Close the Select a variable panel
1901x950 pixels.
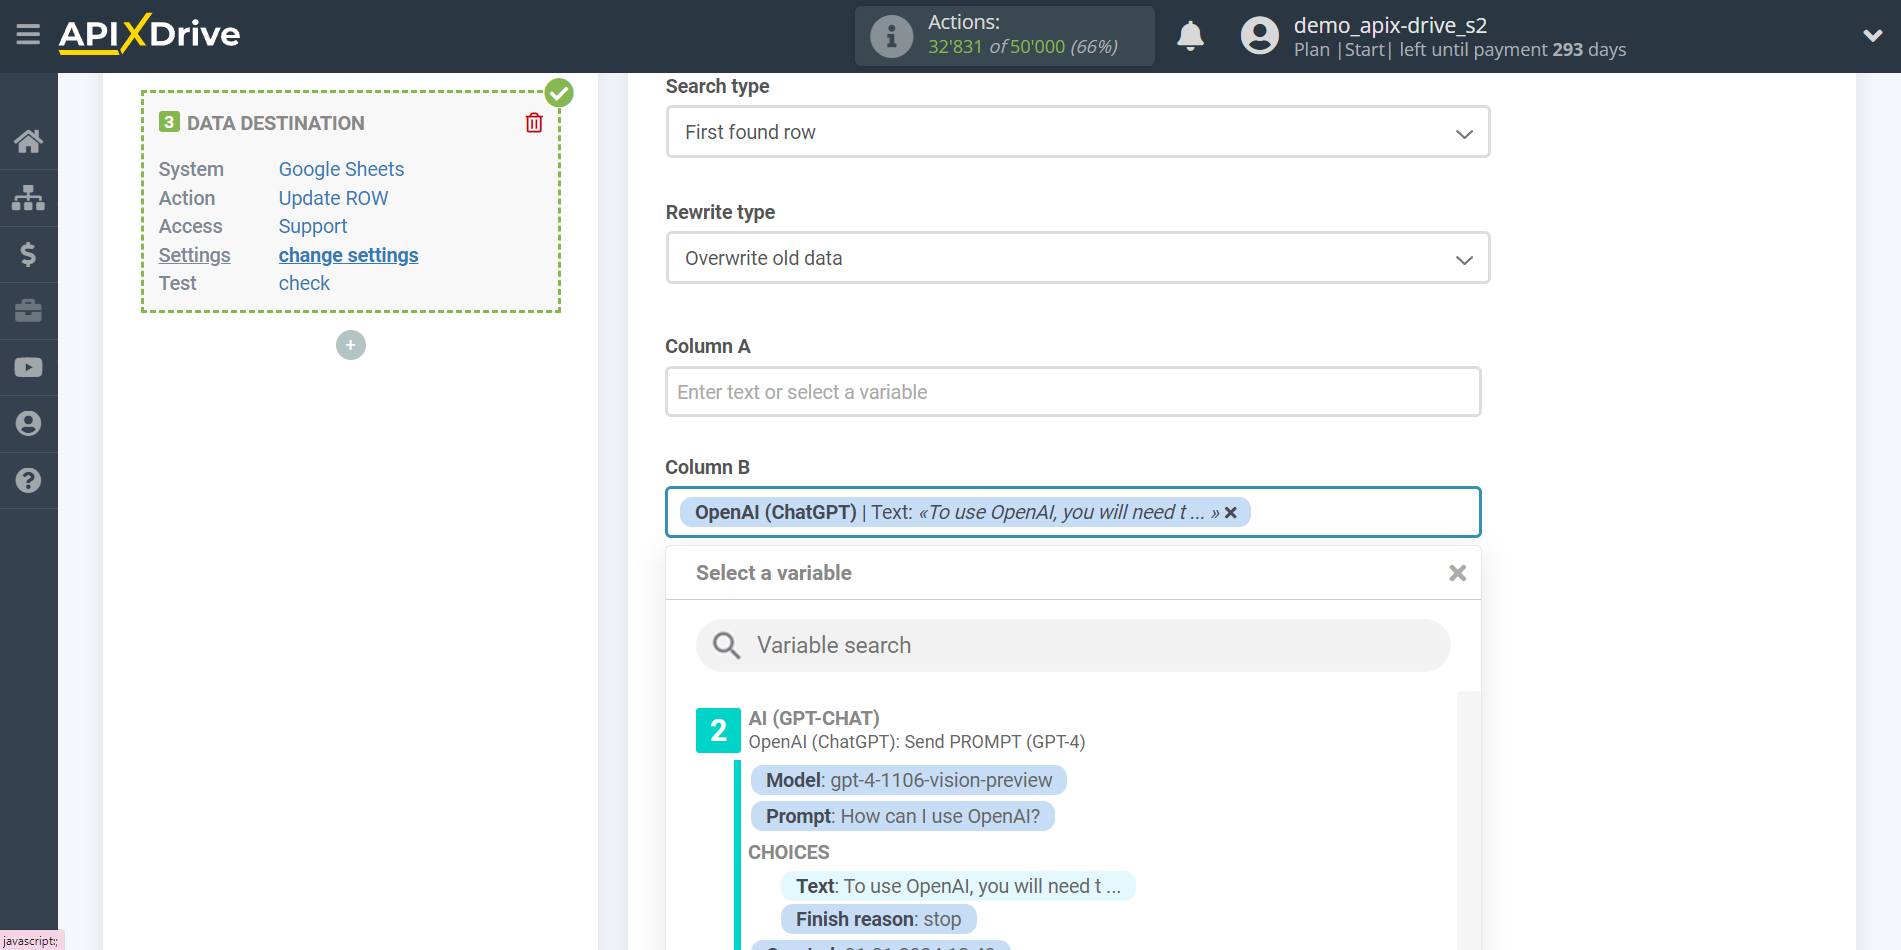pyautogui.click(x=1458, y=573)
